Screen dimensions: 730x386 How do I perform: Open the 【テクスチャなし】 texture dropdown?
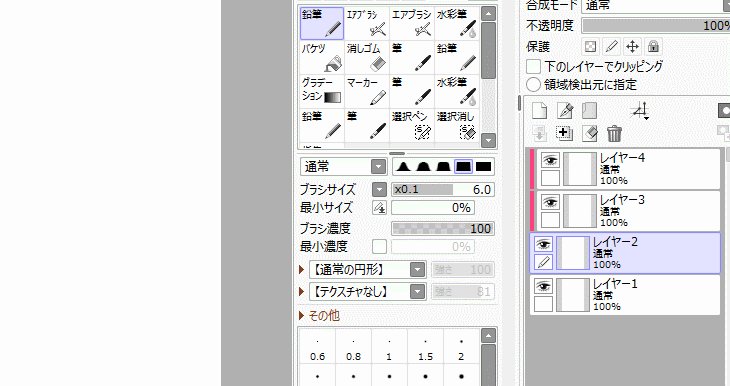tap(368, 291)
